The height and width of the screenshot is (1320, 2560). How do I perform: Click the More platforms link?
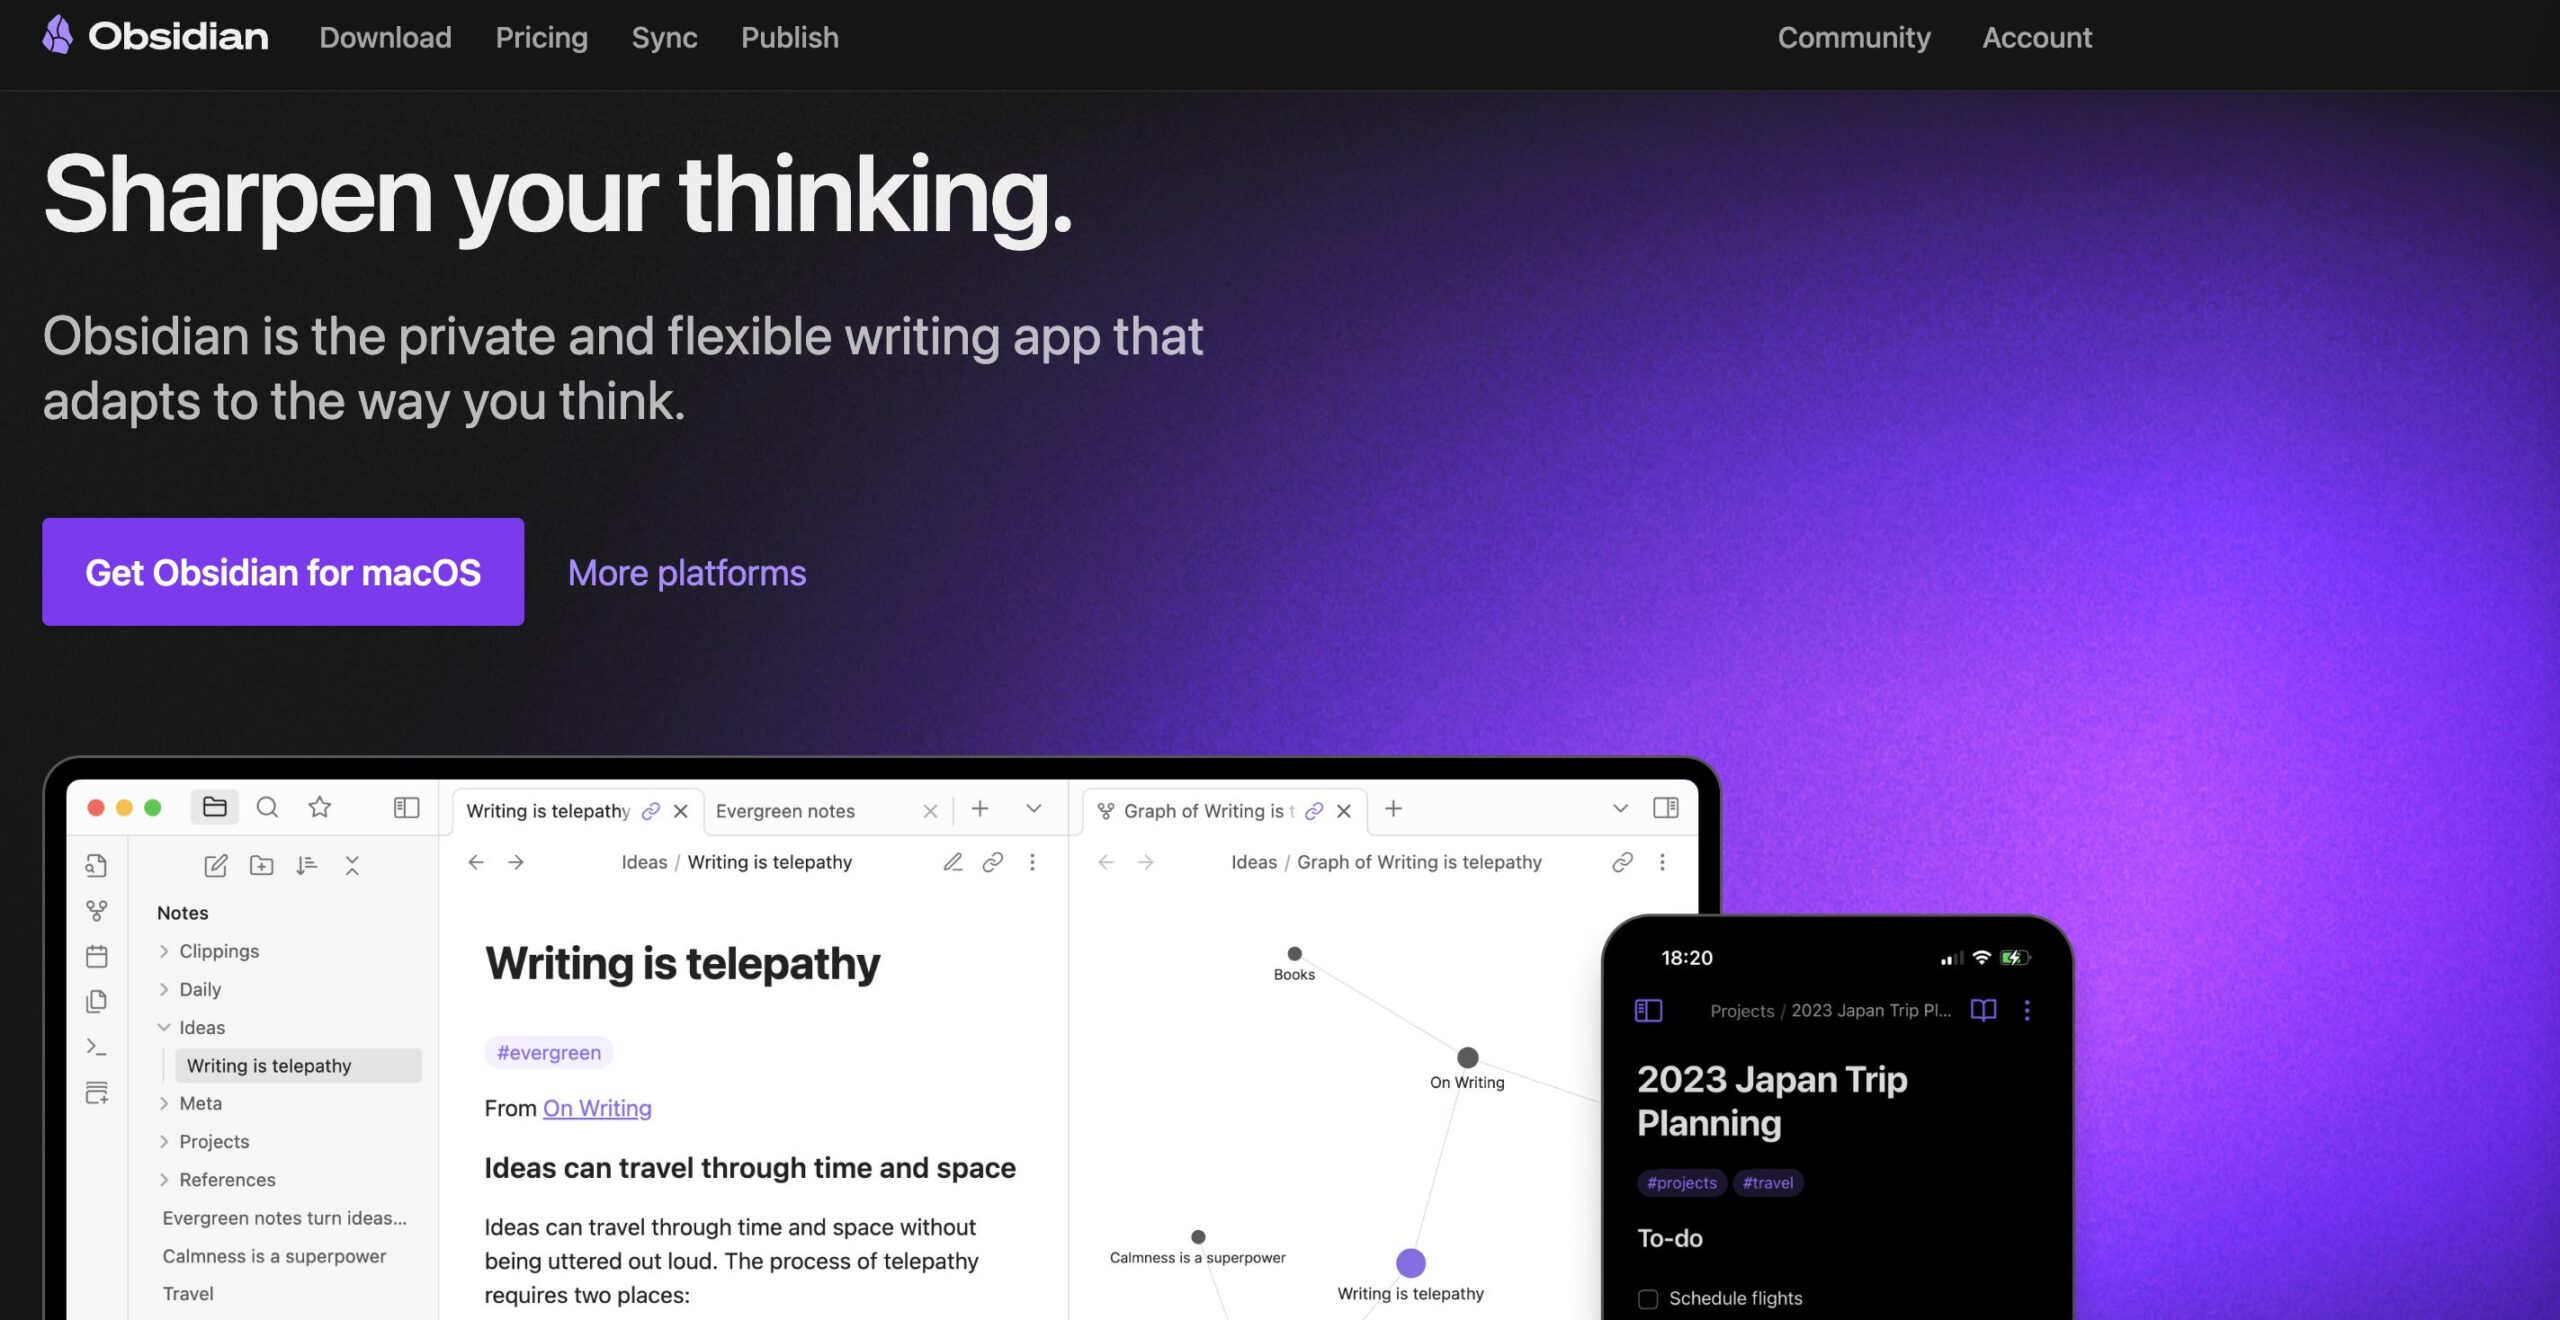coord(687,571)
